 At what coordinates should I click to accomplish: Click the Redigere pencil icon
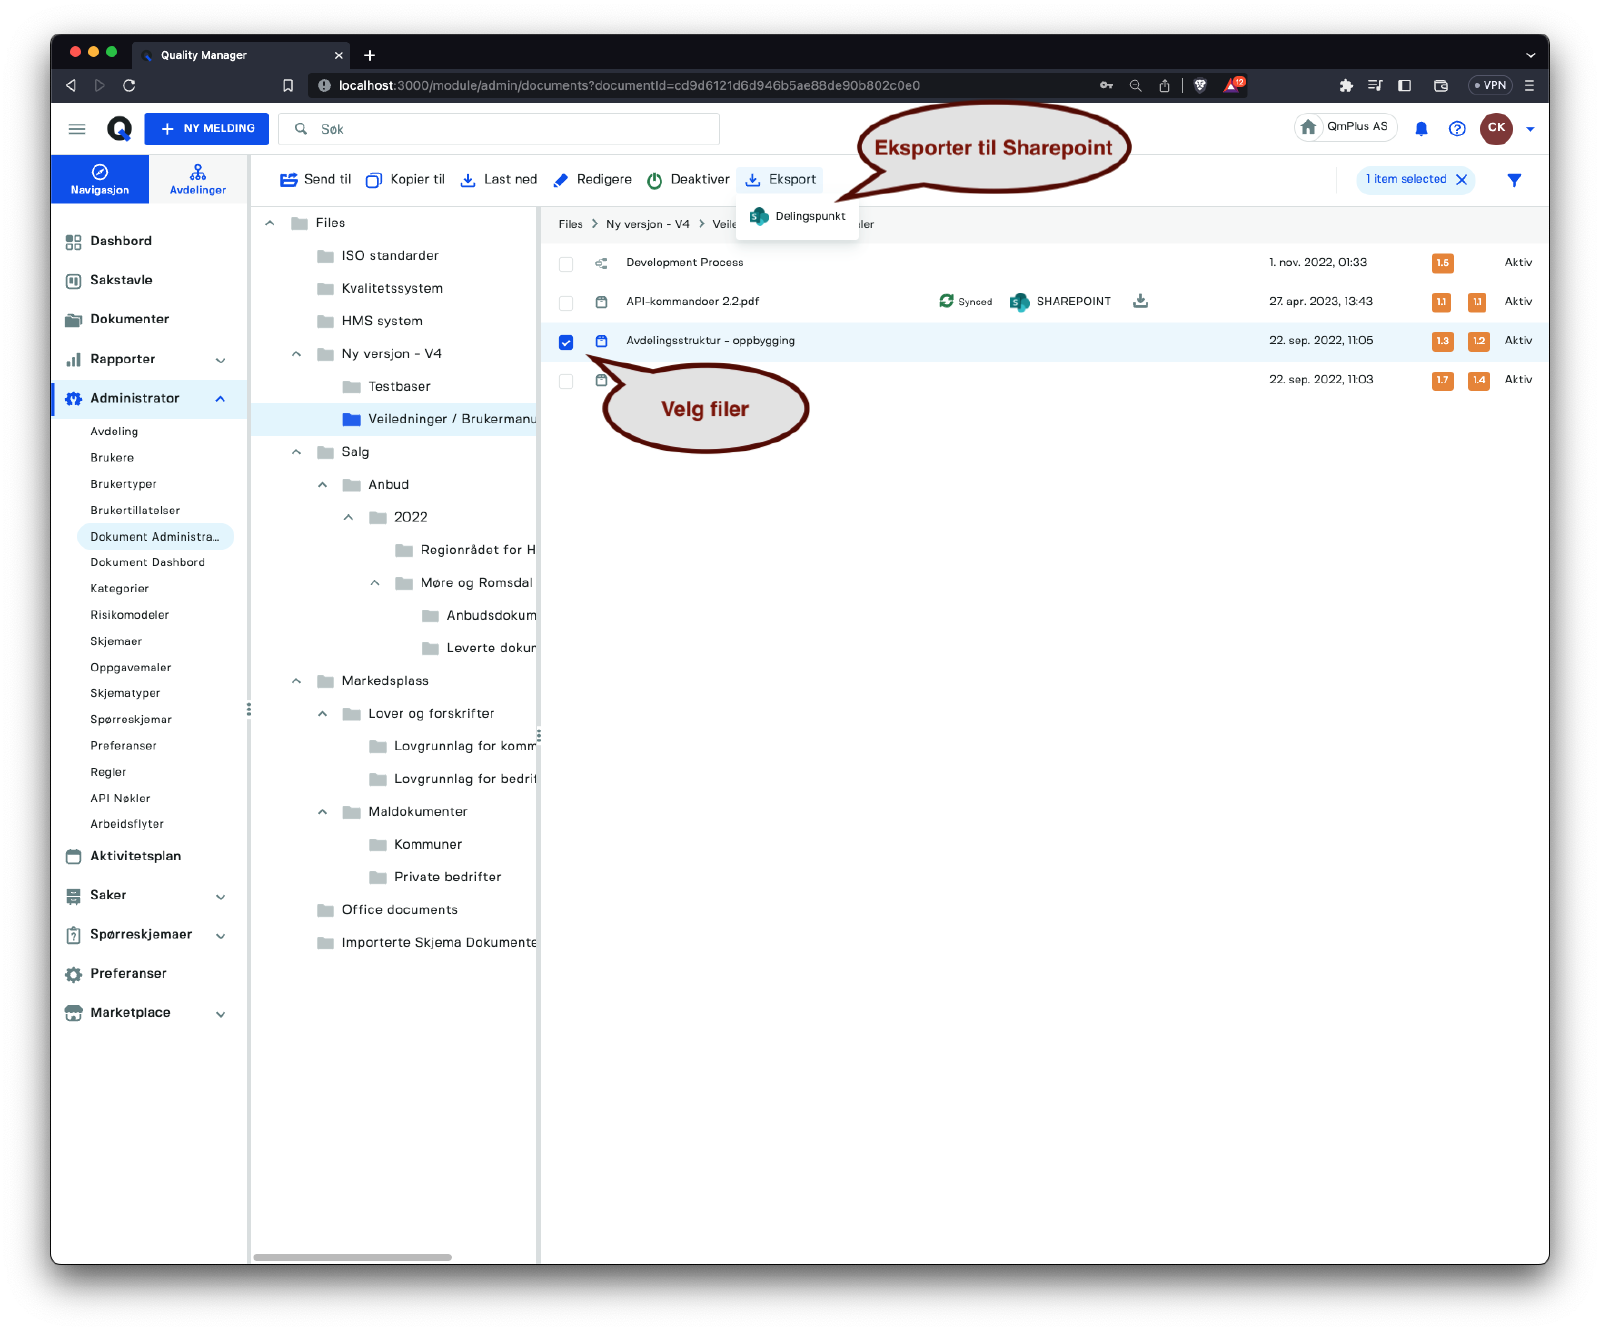pos(561,180)
